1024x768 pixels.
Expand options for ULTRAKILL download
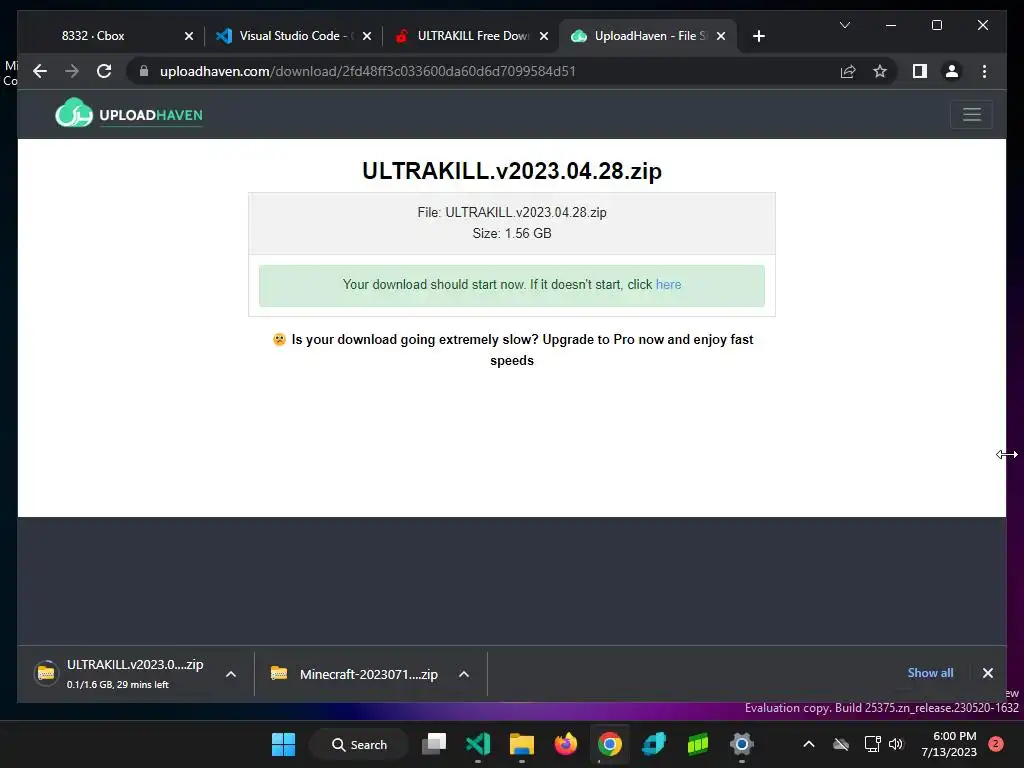point(231,674)
